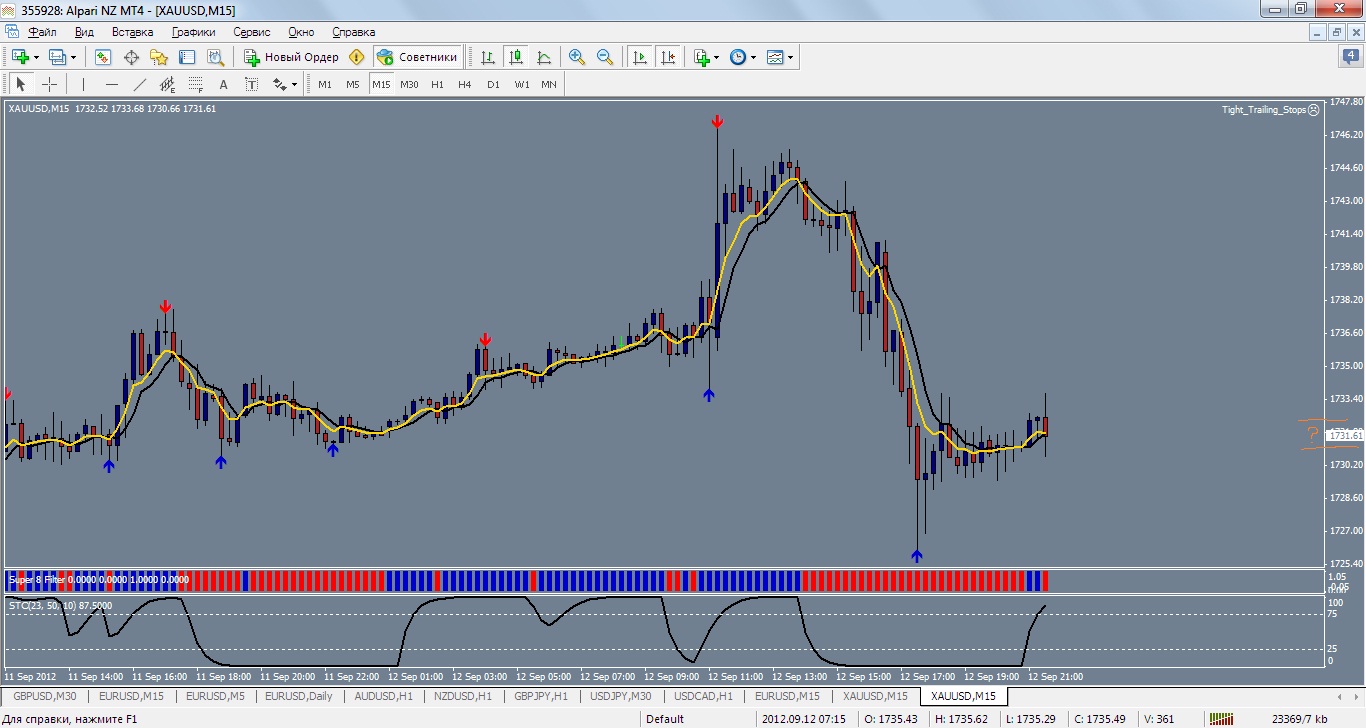Screen dimensions: 1366x728
Task: Open the Strategy Tester
Action: [x=214, y=57]
